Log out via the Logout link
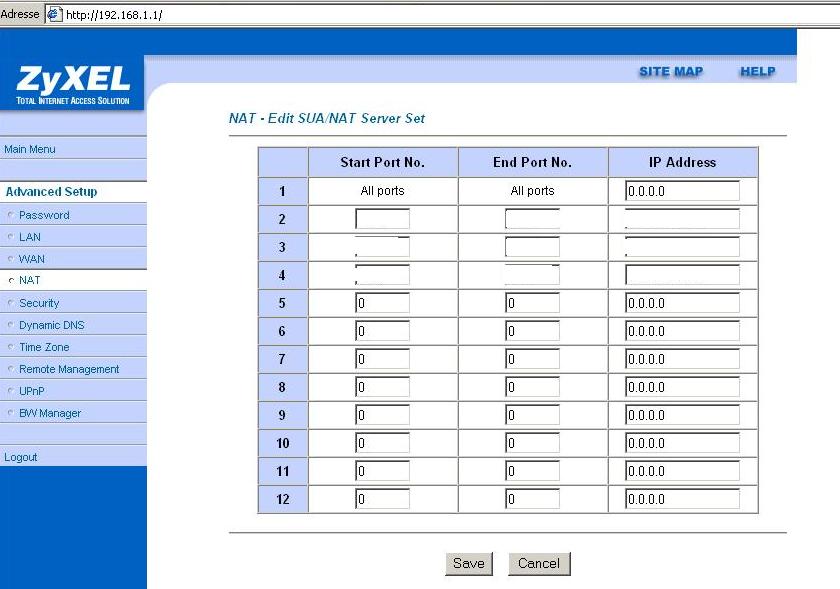Image resolution: width=840 pixels, height=589 pixels. [20, 457]
